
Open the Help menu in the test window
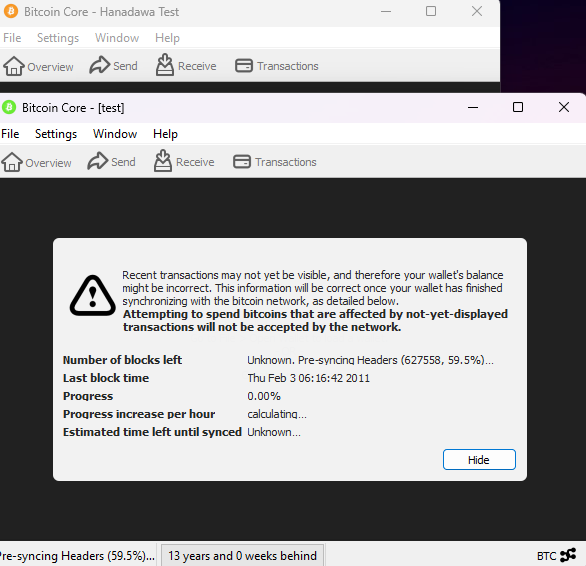tap(166, 134)
